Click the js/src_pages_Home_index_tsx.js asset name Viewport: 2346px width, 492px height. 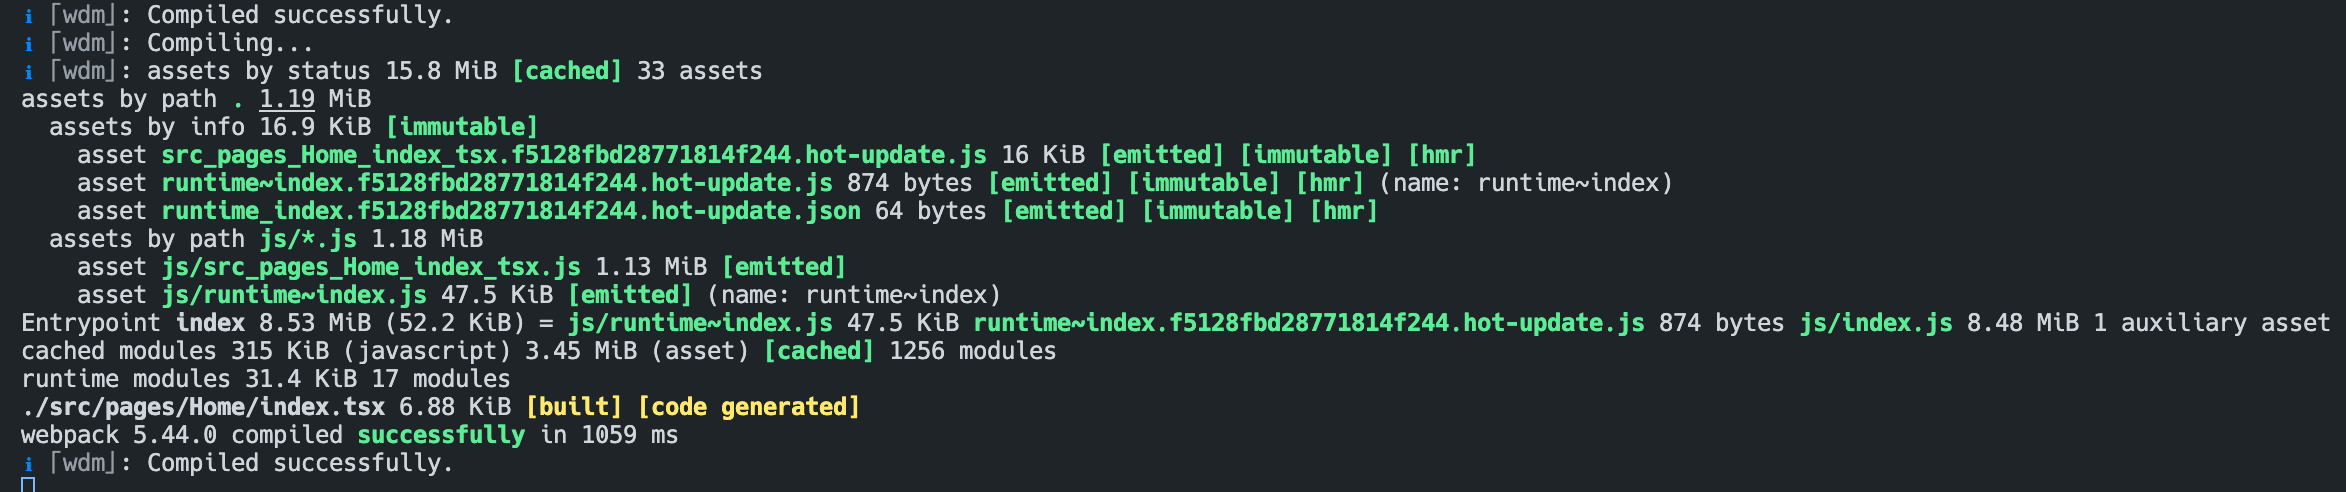pyautogui.click(x=371, y=267)
